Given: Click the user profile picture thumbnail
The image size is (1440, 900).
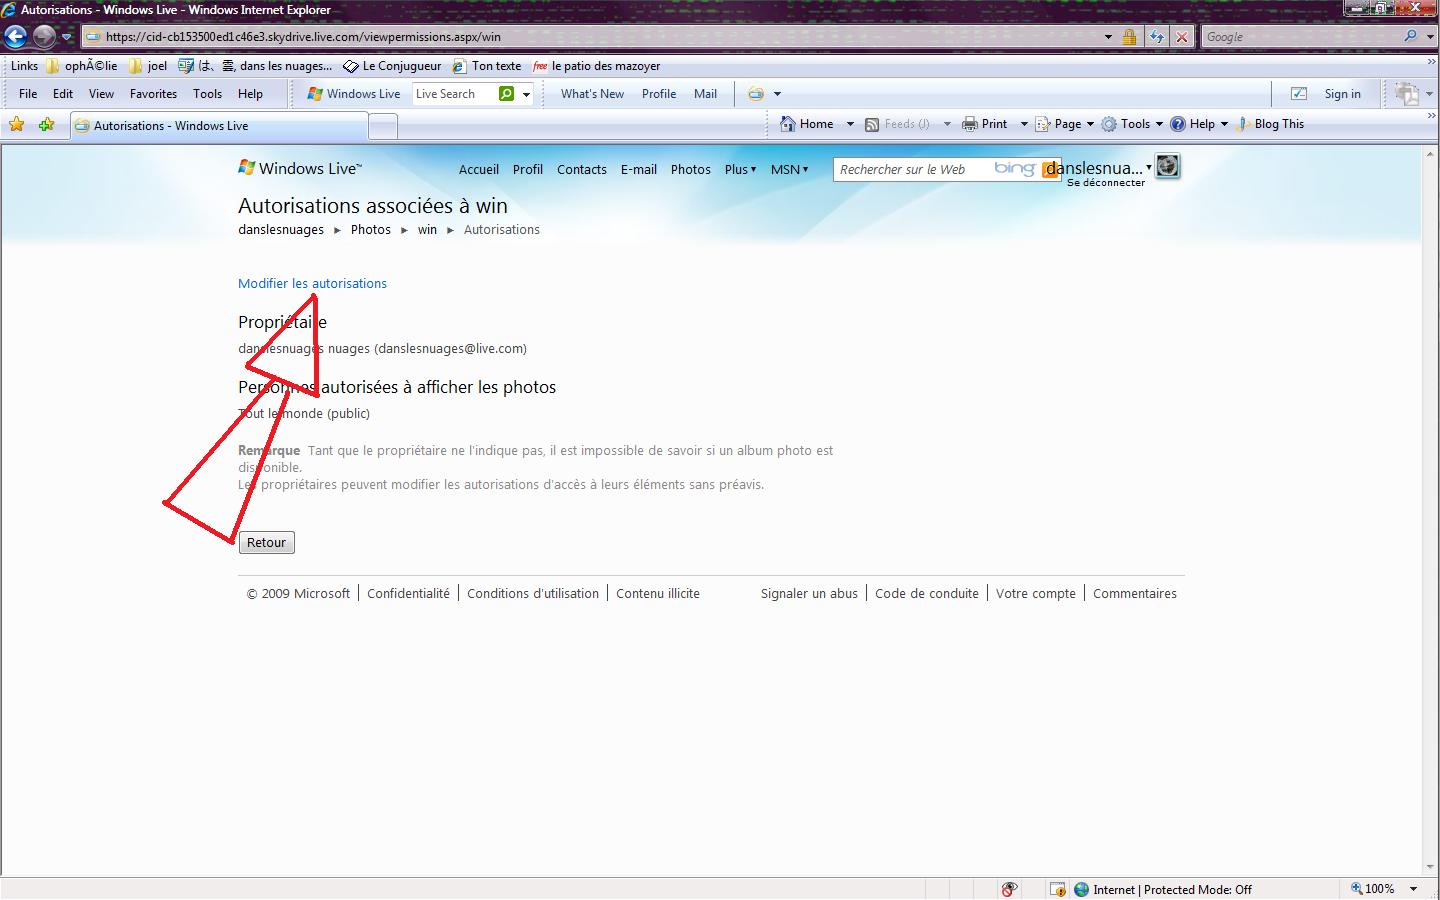Looking at the screenshot, I should point(1167,166).
